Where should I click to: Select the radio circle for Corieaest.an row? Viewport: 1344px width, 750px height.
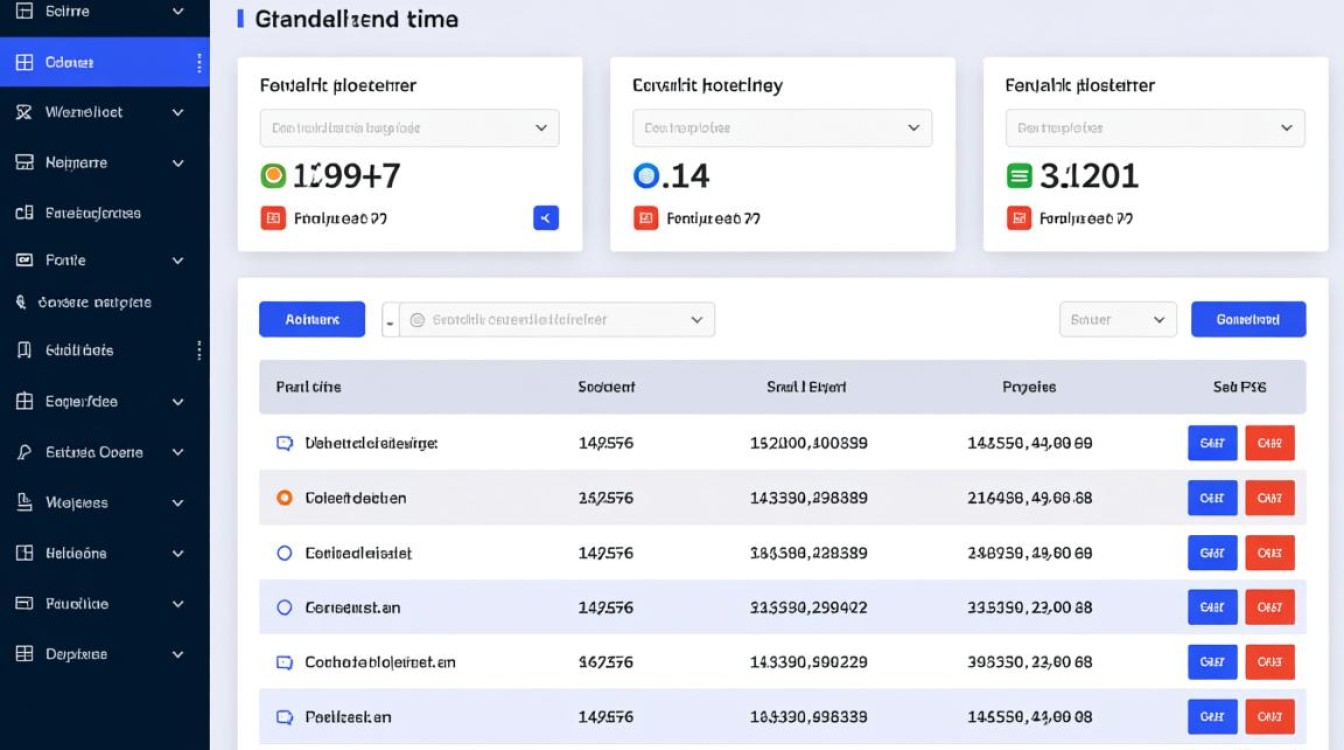[284, 607]
